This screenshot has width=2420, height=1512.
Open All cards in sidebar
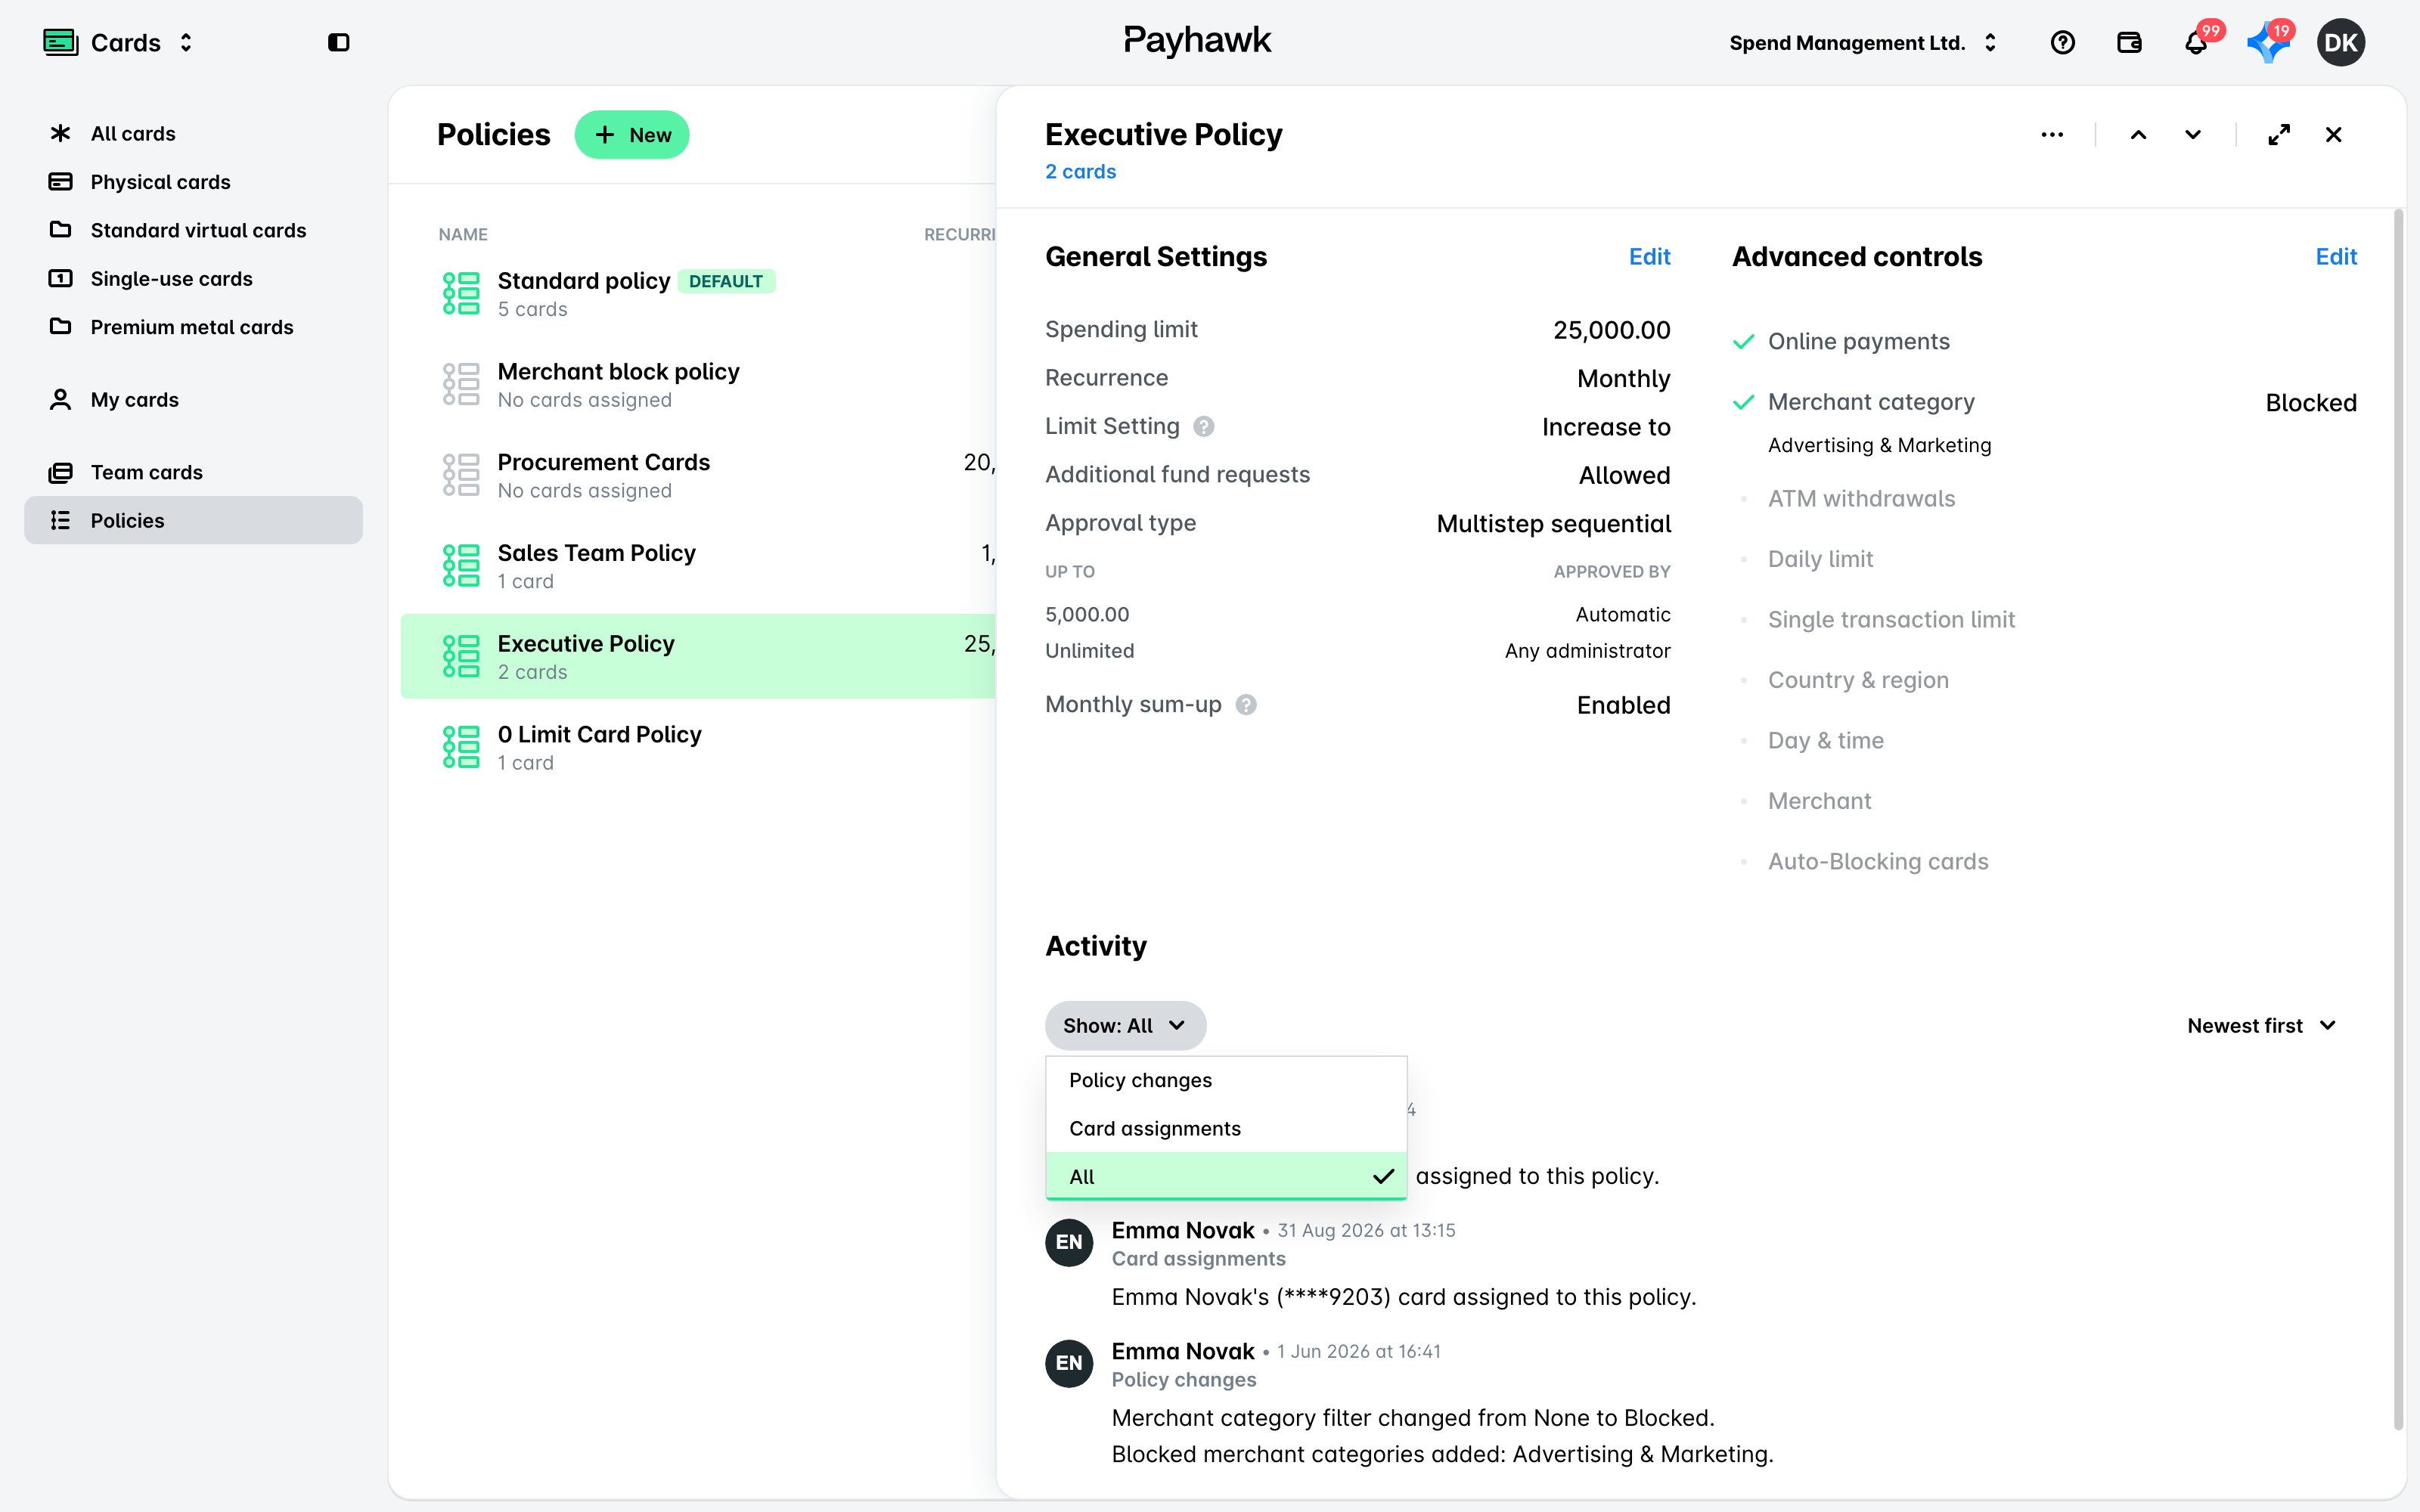tap(193, 133)
